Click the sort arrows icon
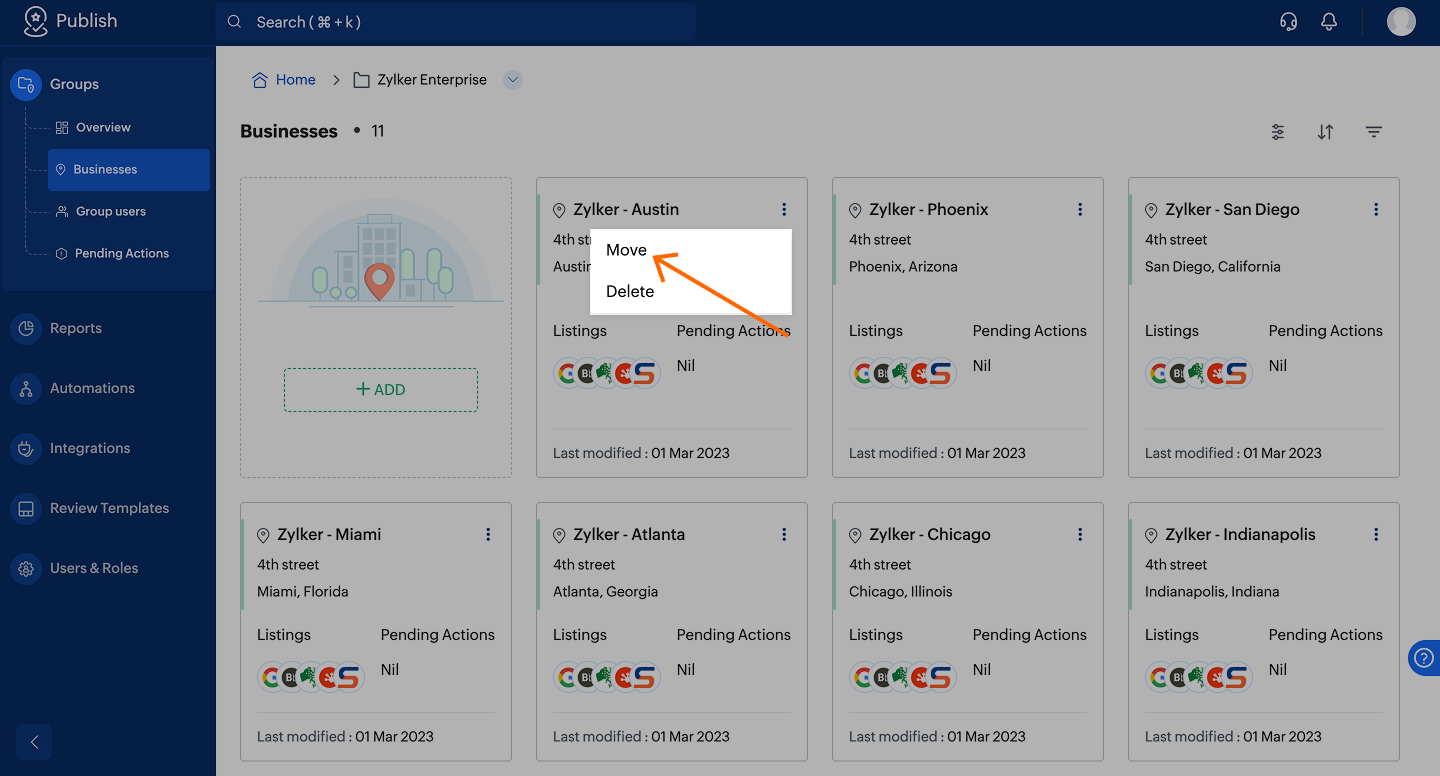 pyautogui.click(x=1325, y=132)
